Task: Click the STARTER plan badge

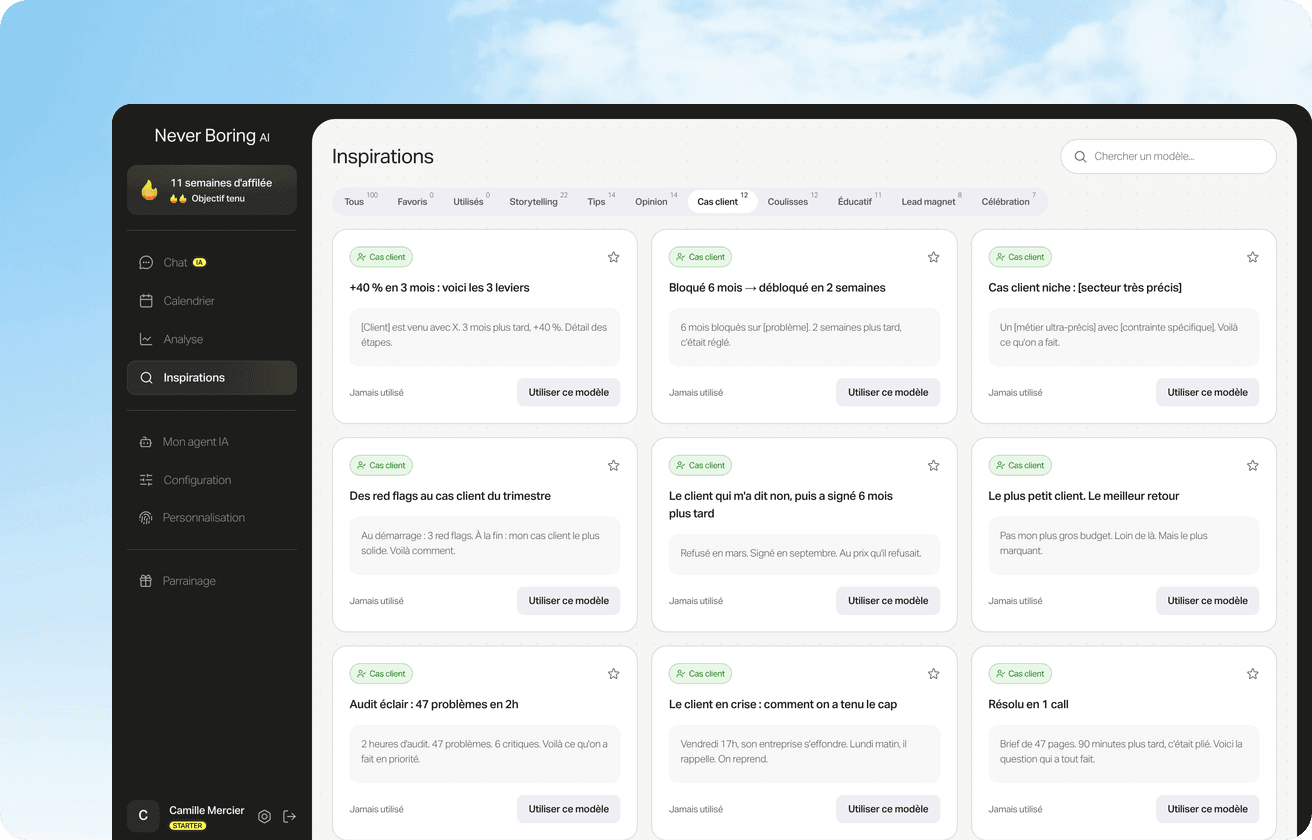Action: pyautogui.click(x=187, y=826)
